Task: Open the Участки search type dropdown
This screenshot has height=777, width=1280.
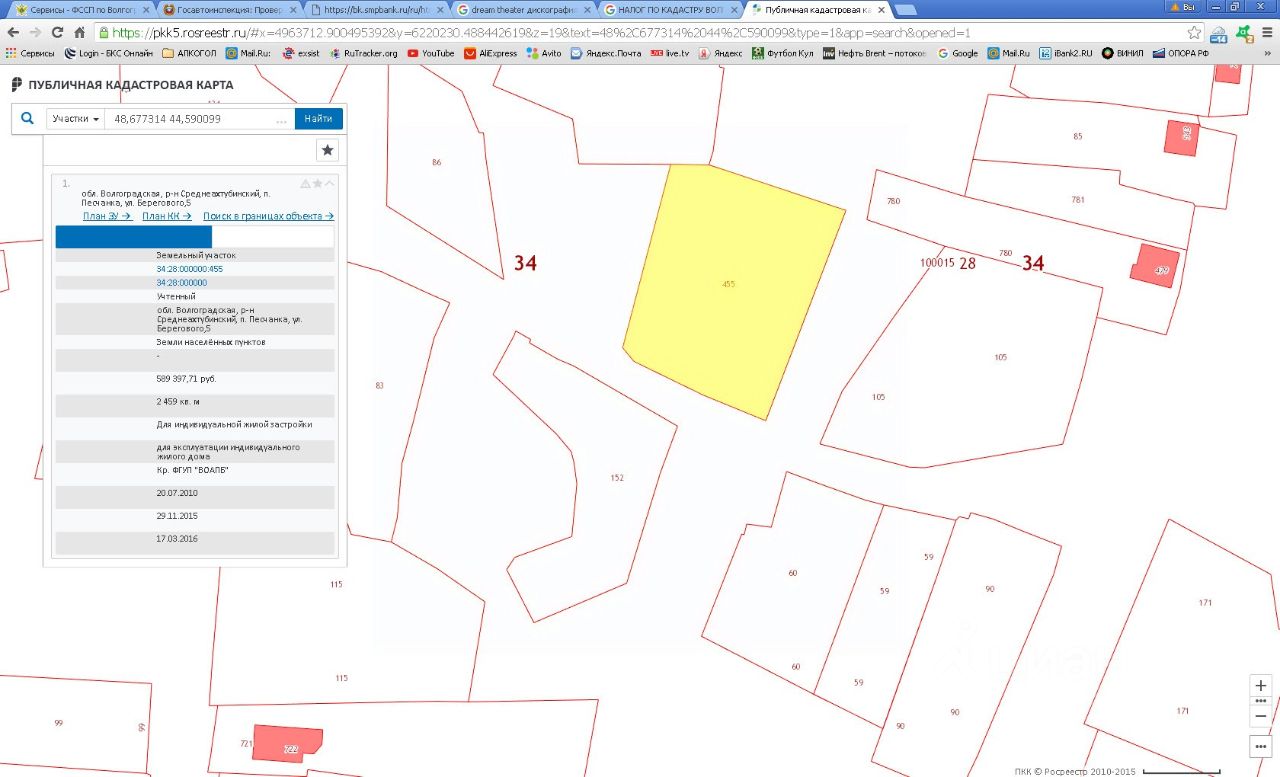Action: click(x=76, y=119)
